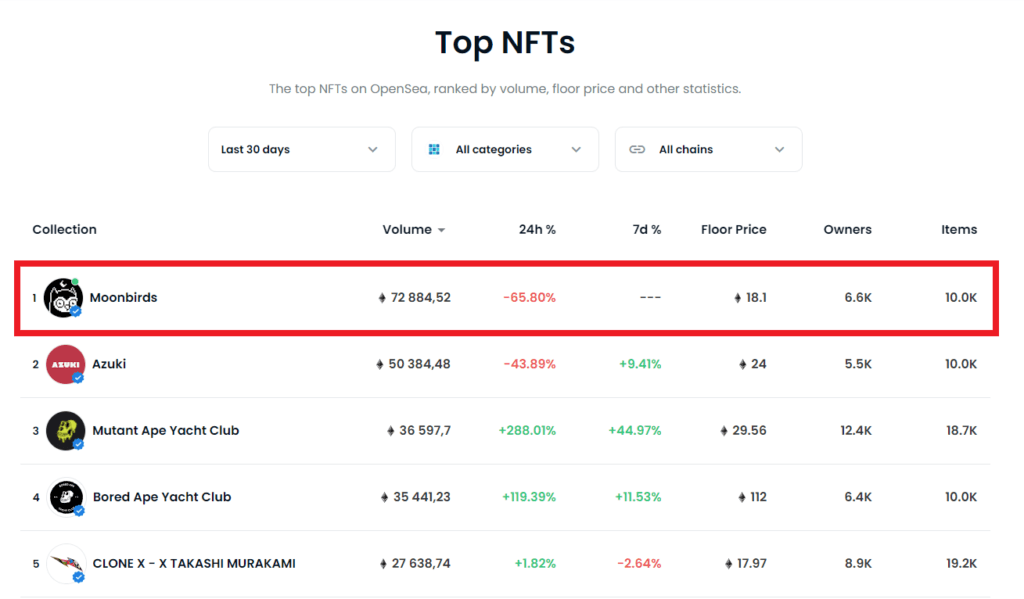Select the CLONE X - X TAKASHI MURAKAMI link
The image size is (1024, 599).
194,564
